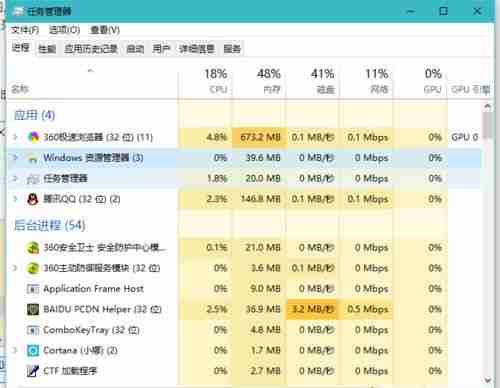Sort by the 41% 磁盘 column header

coord(312,82)
